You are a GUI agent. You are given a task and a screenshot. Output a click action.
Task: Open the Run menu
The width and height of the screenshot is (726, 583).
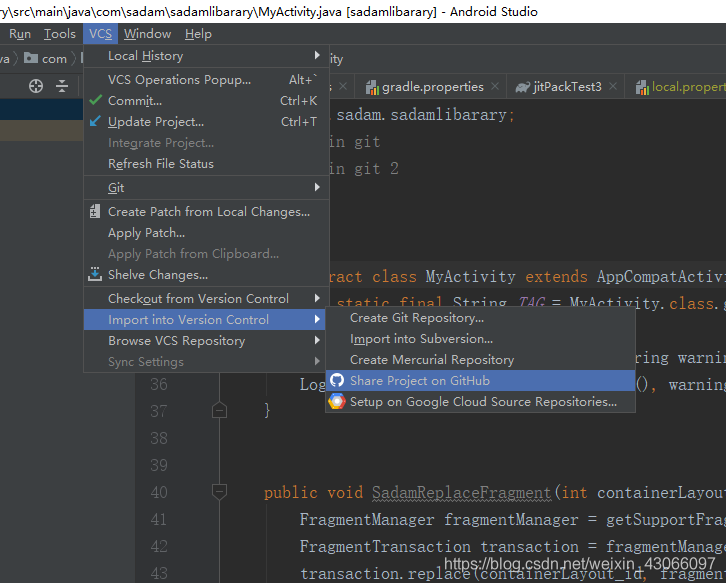coord(20,34)
